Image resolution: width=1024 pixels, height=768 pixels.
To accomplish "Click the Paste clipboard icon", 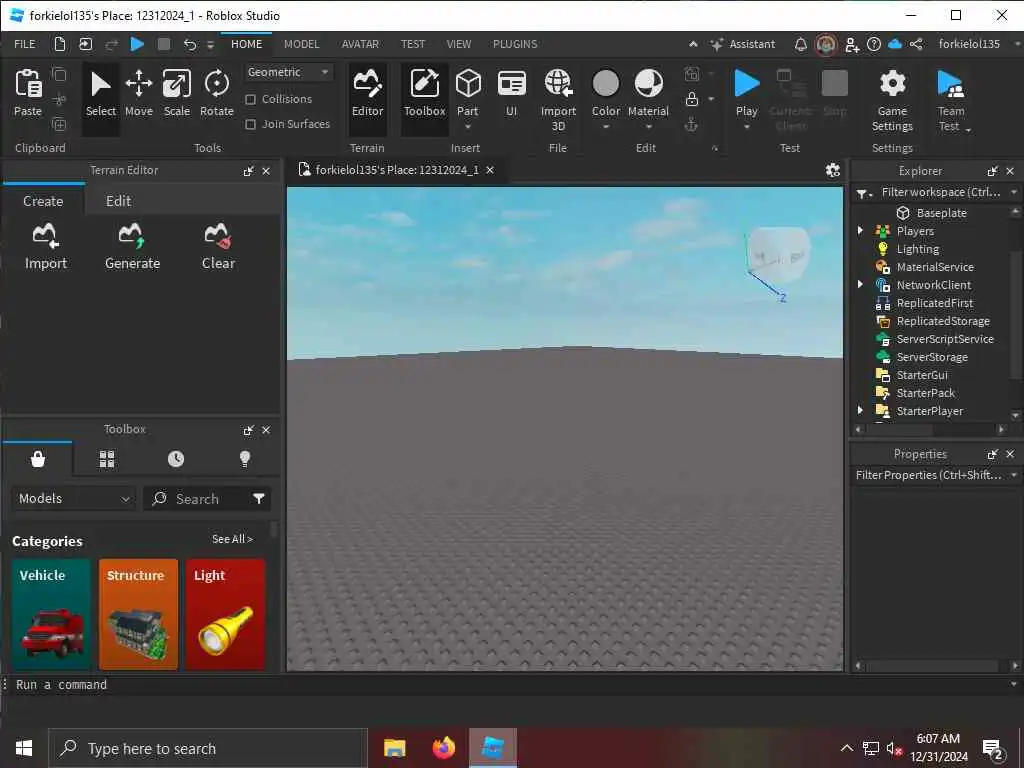I will 28,93.
